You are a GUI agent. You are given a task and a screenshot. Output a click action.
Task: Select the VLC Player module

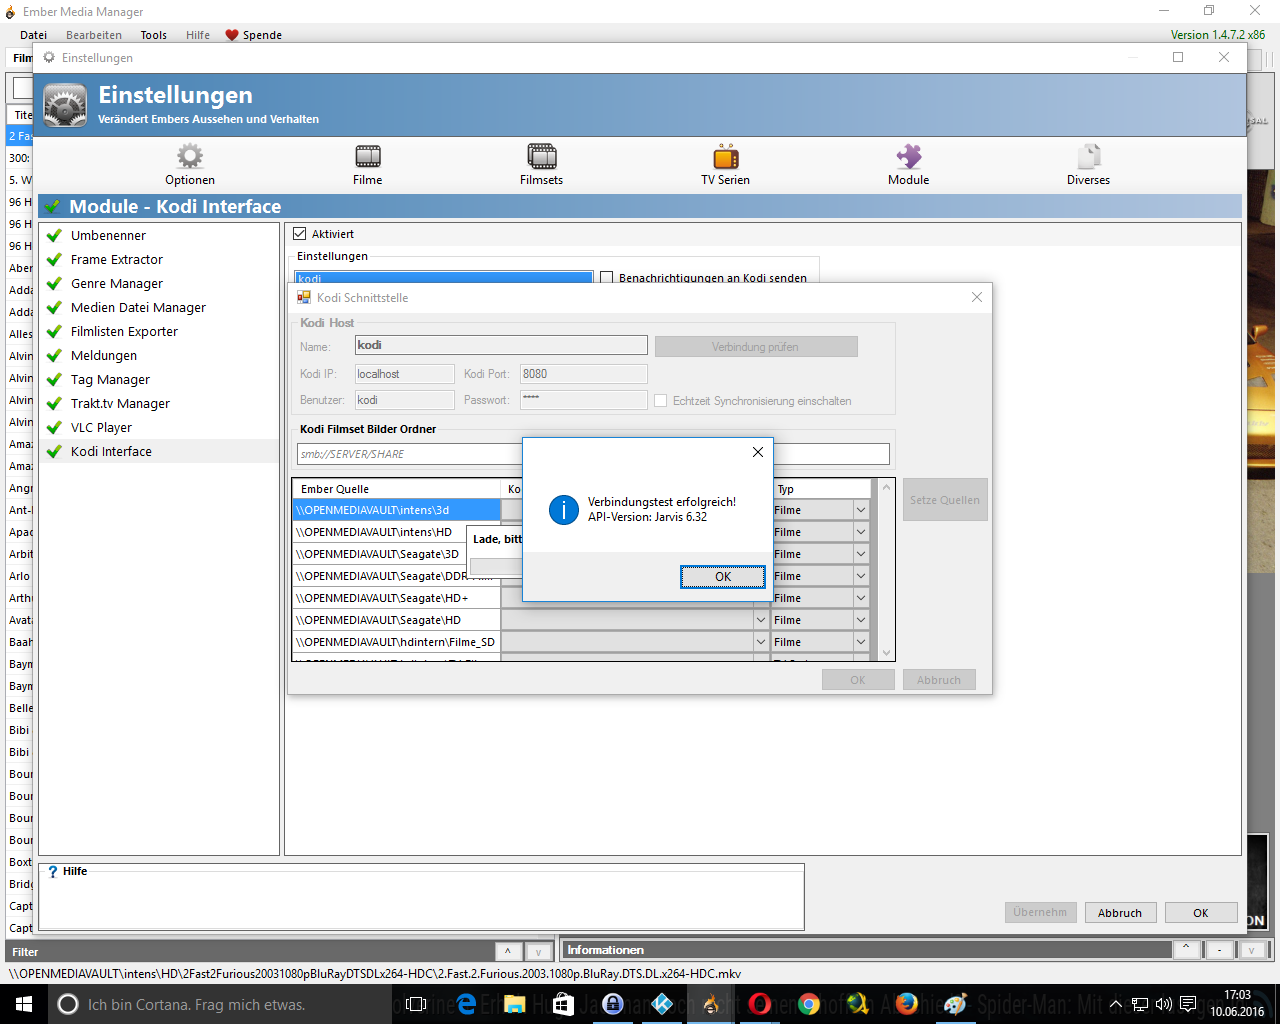(101, 427)
